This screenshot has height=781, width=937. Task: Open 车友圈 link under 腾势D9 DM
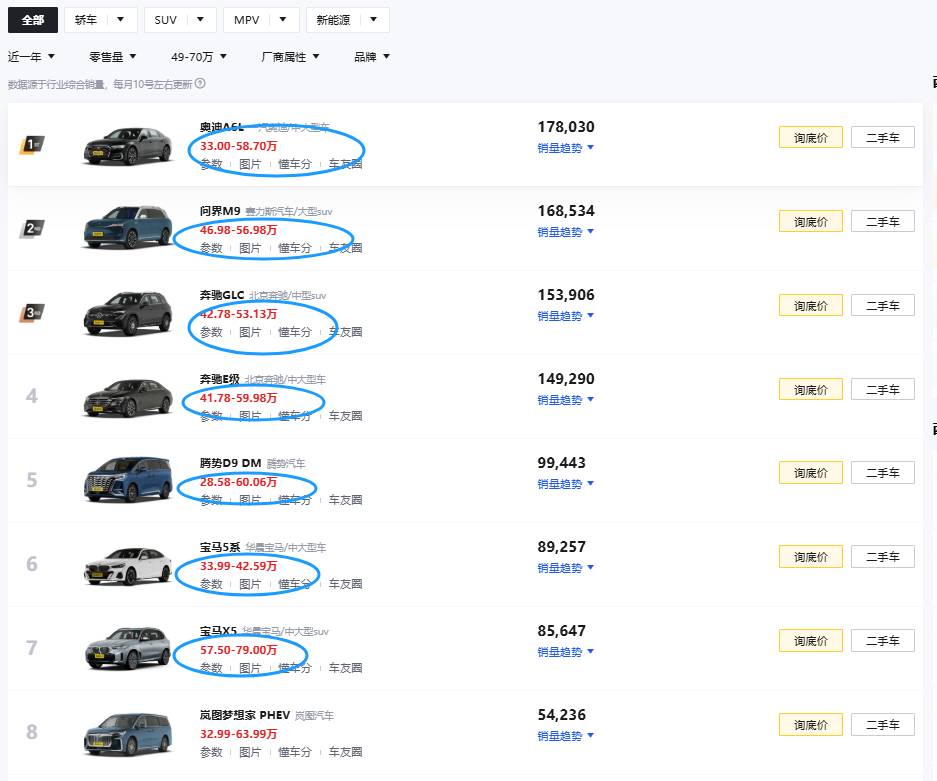pyautogui.click(x=345, y=500)
